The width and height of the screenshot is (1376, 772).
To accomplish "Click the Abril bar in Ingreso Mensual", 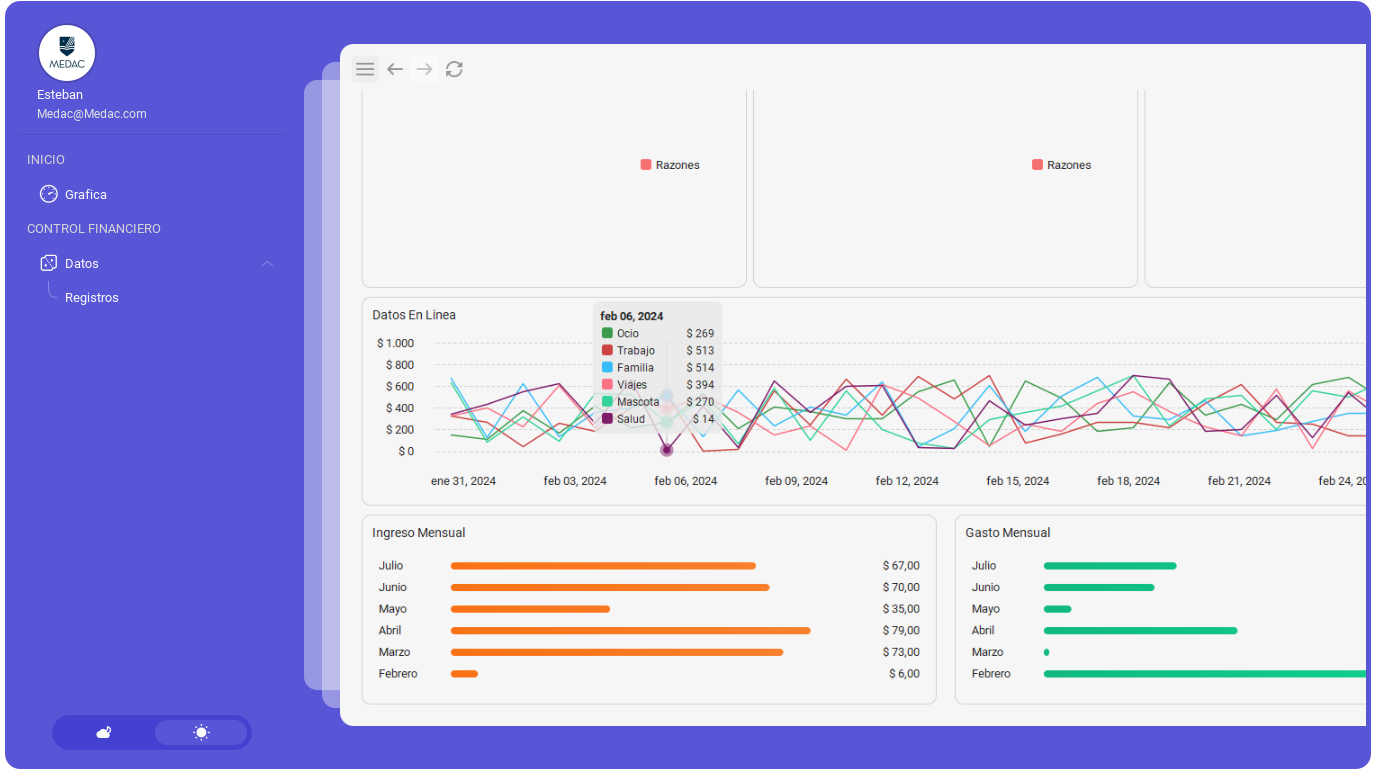I will pos(630,631).
